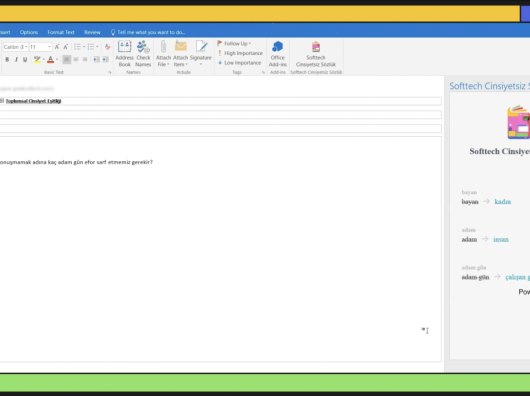This screenshot has width=530, height=396.
Task: Apply red font color
Action: (x=50, y=59)
